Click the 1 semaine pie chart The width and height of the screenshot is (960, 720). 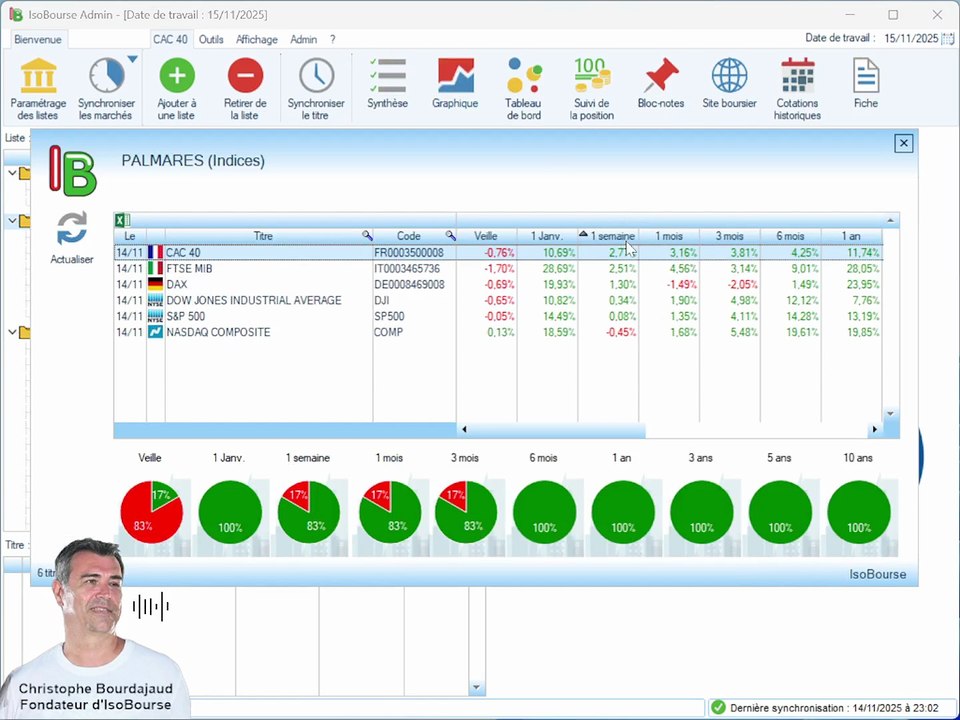pyautogui.click(x=309, y=512)
